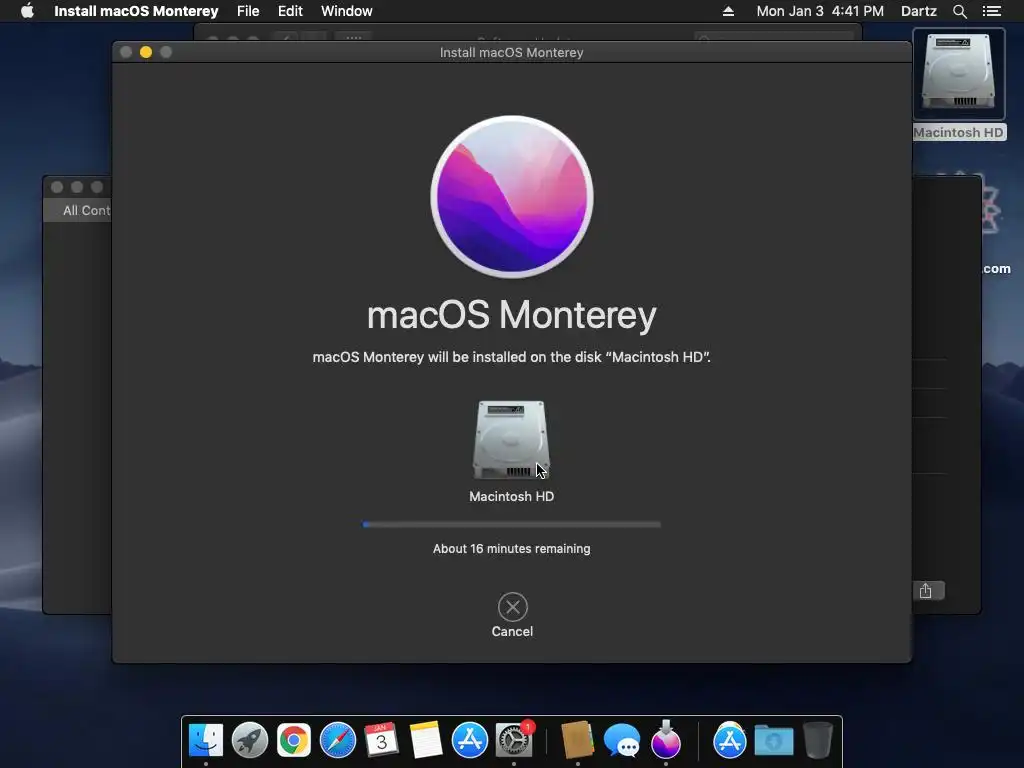Click the installation progress bar
This screenshot has height=768, width=1024.
(x=512, y=524)
